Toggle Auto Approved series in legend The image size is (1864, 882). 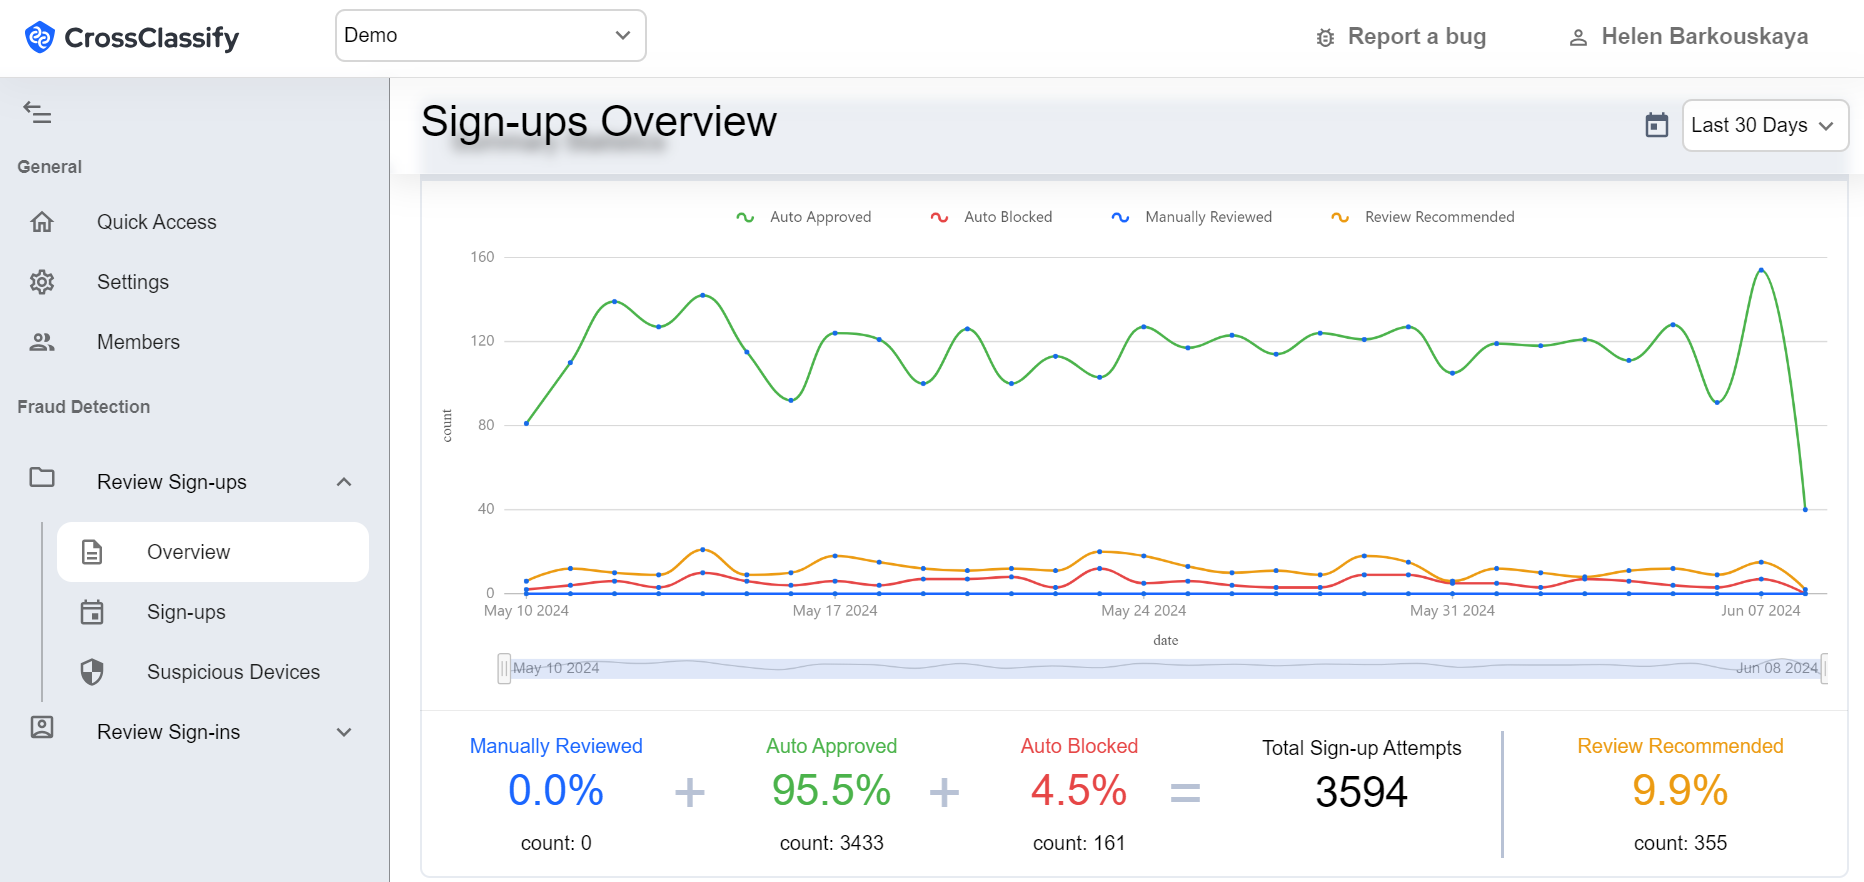coord(804,217)
